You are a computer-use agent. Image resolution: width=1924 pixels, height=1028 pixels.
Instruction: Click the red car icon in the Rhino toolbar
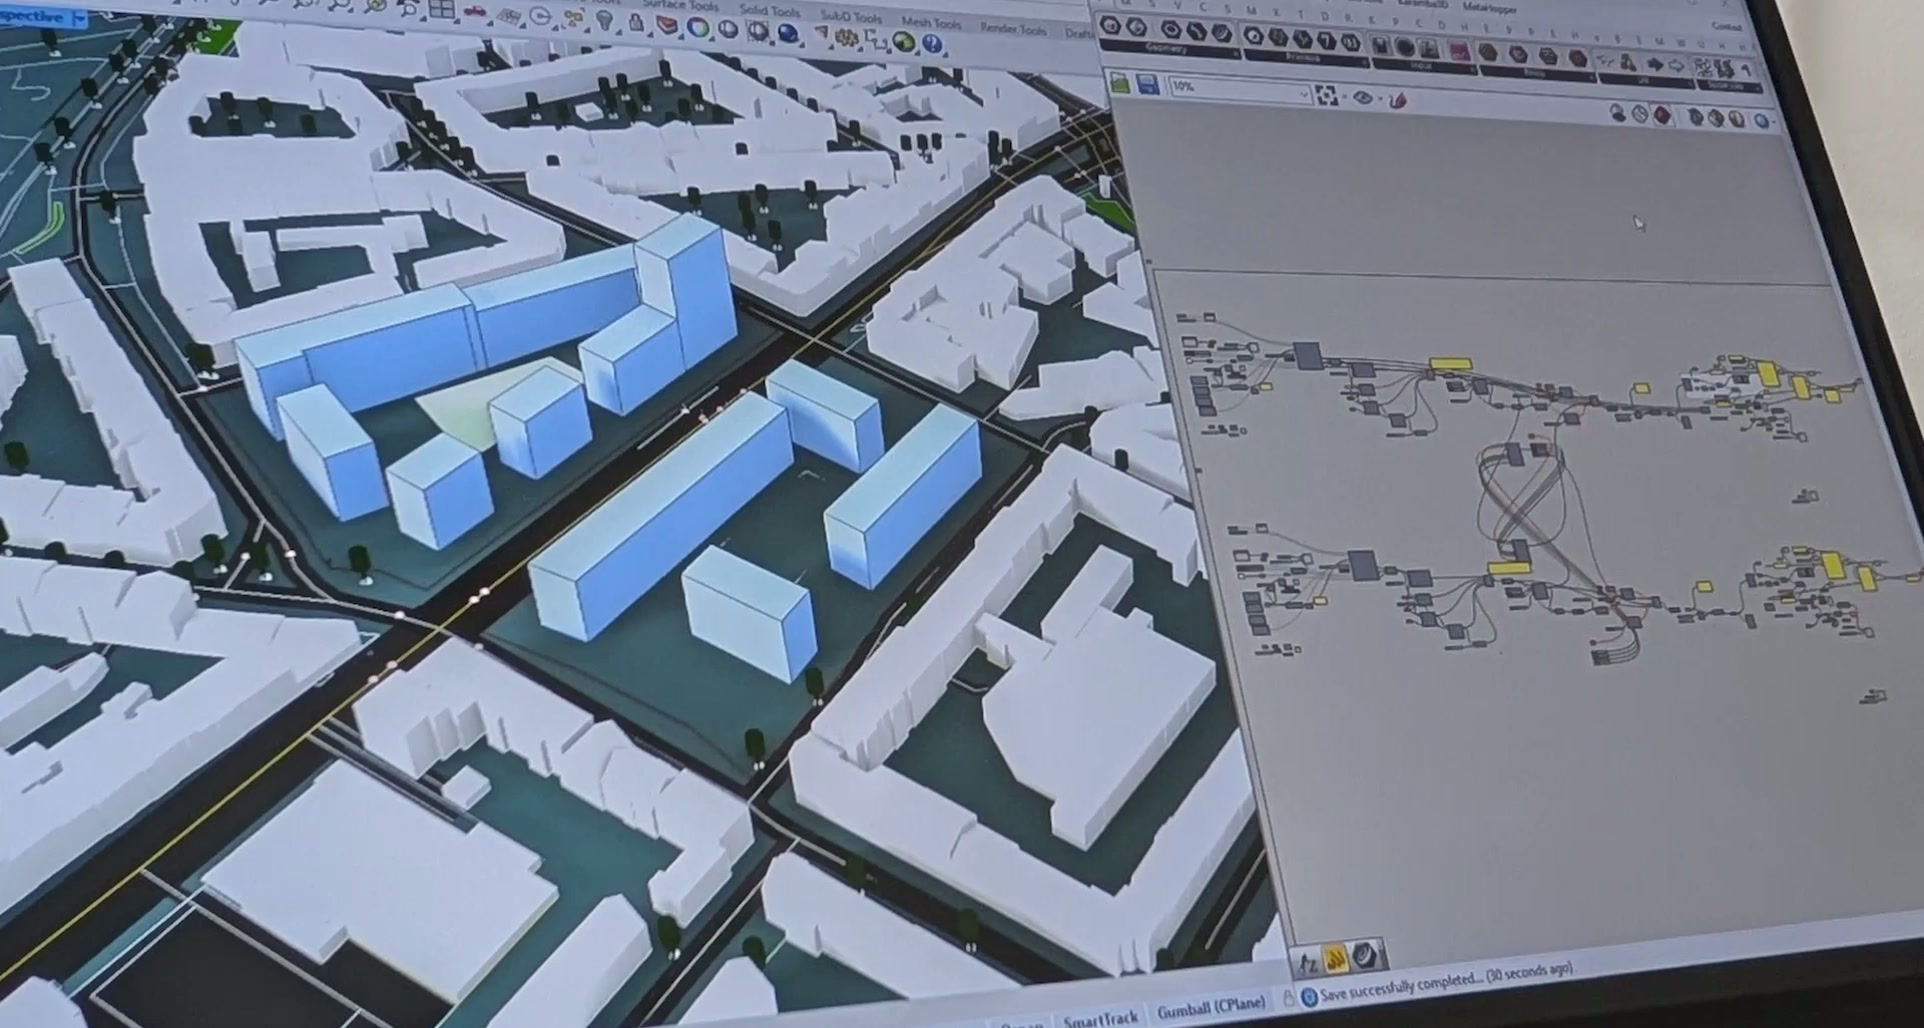click(x=476, y=12)
